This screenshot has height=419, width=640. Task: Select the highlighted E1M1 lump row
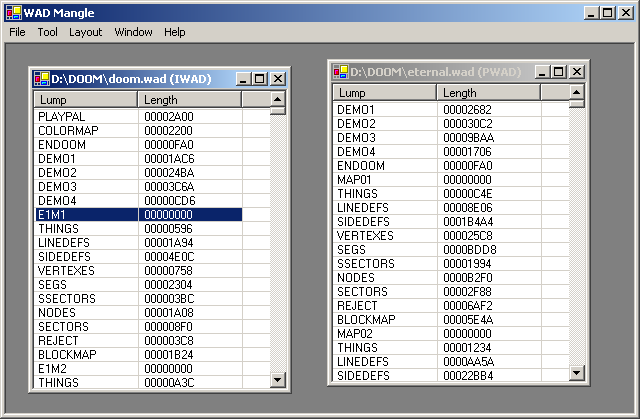click(x=138, y=215)
